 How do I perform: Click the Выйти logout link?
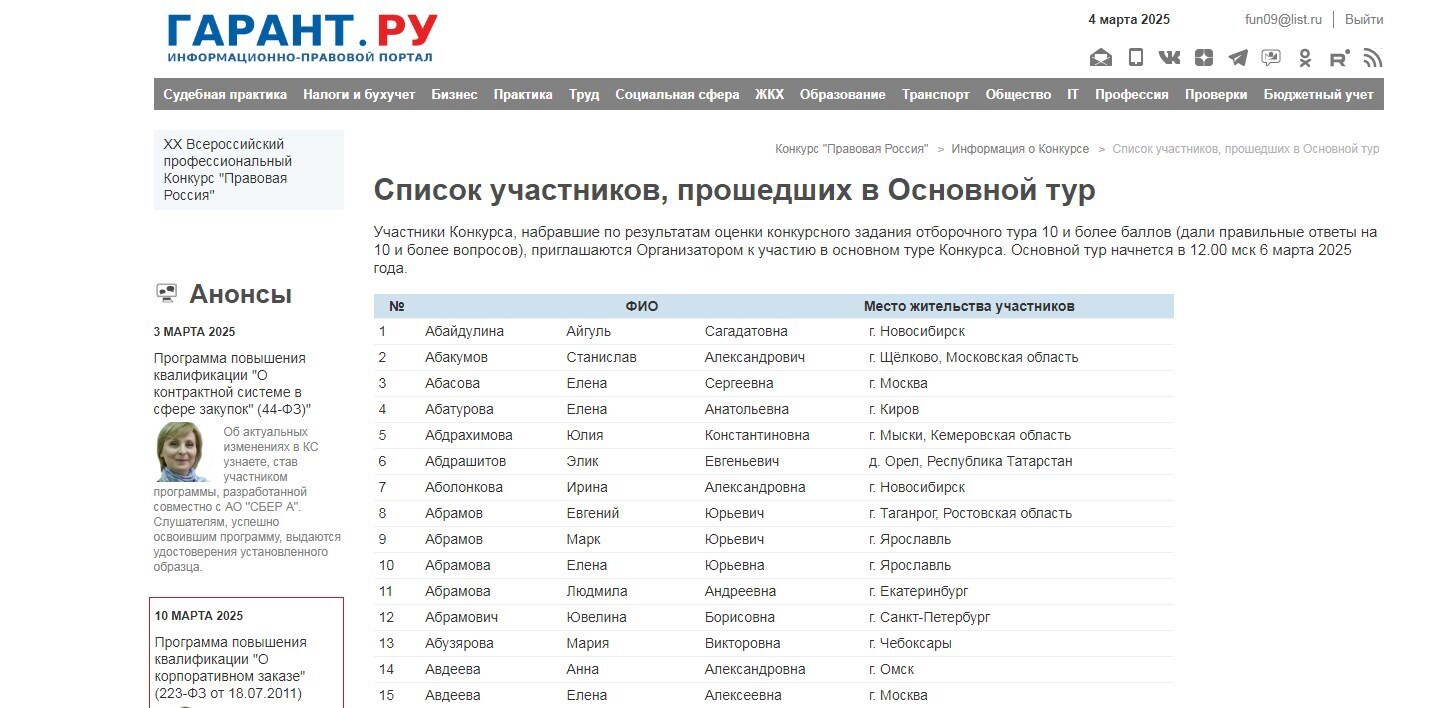1363,18
